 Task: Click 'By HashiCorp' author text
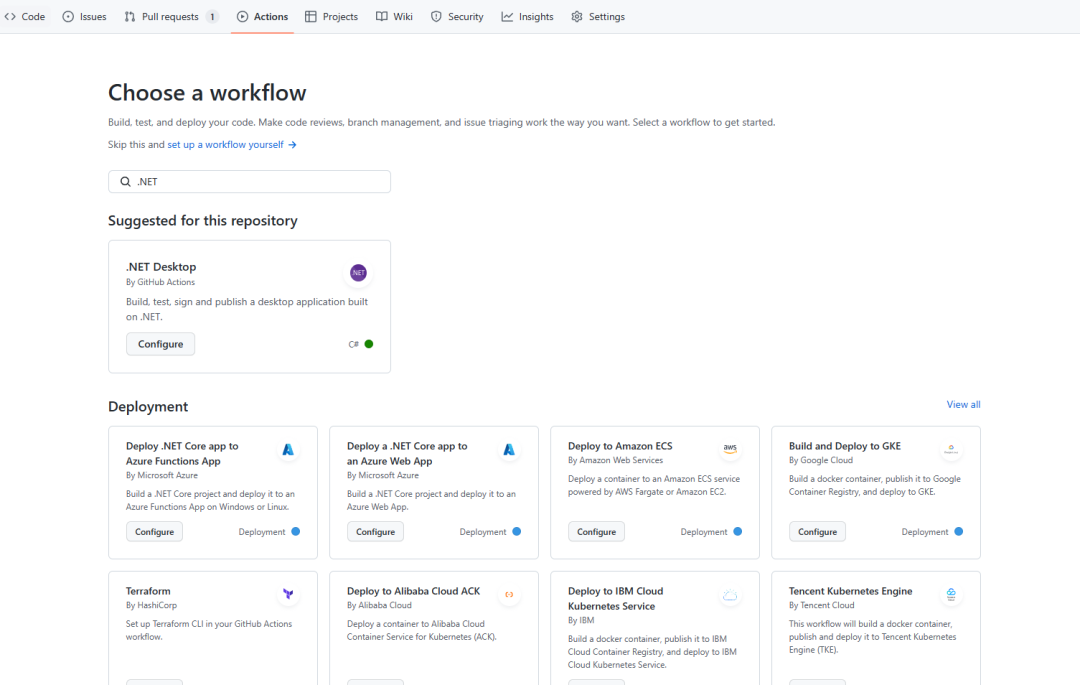(152, 605)
